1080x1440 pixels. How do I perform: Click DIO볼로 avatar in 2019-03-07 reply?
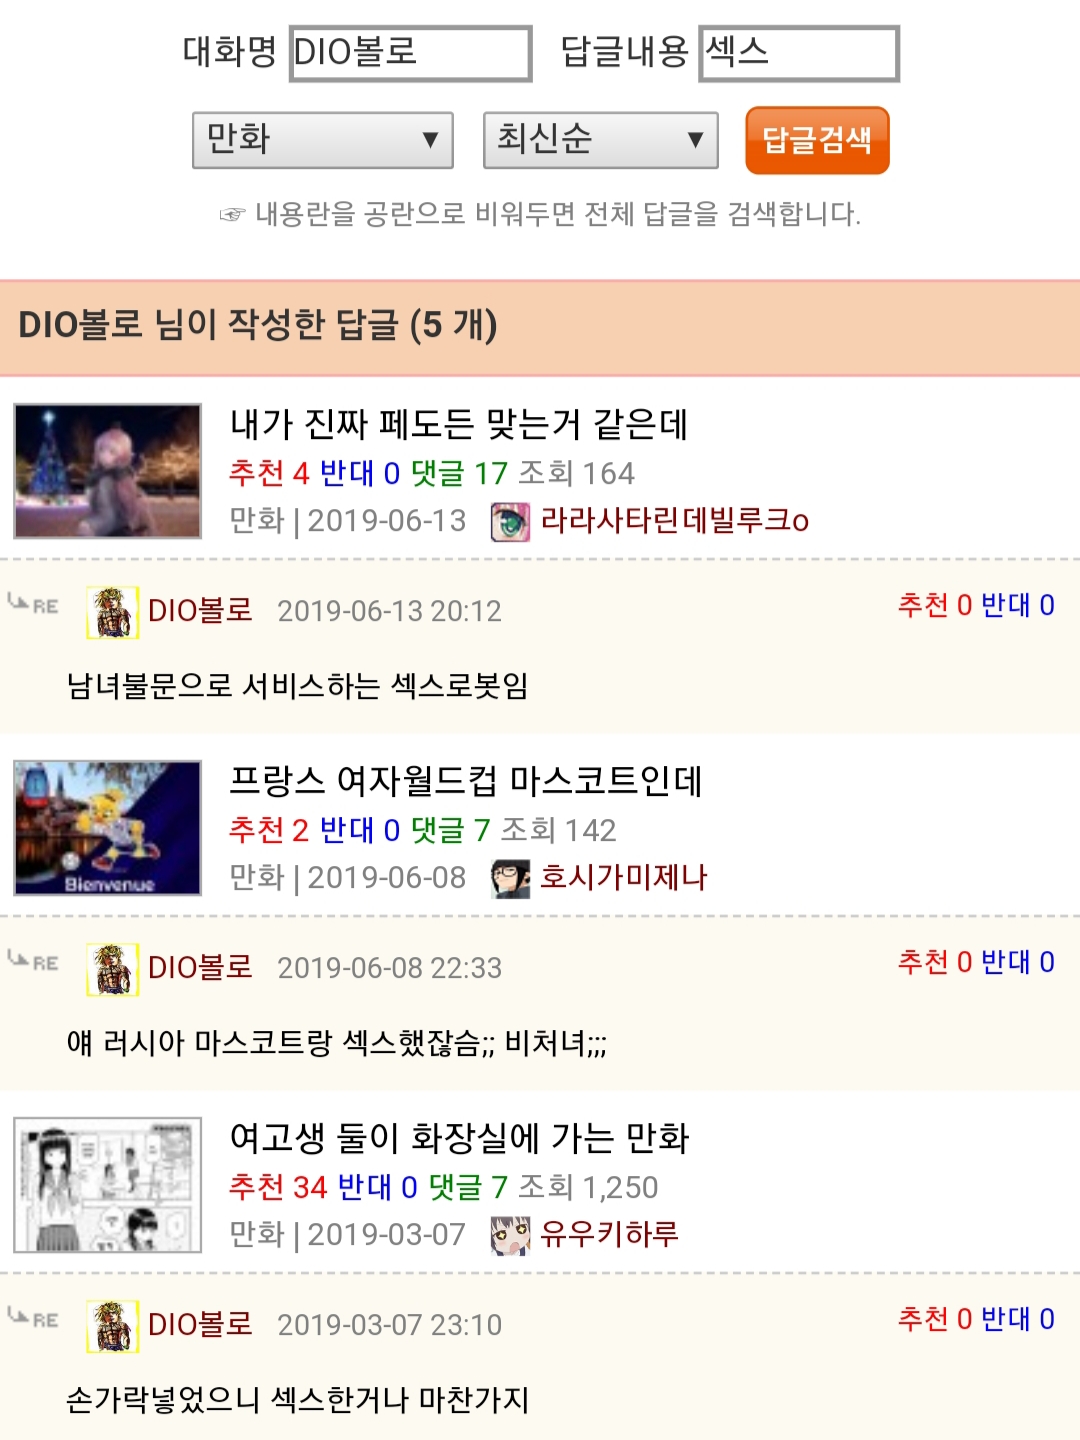[x=113, y=1326]
